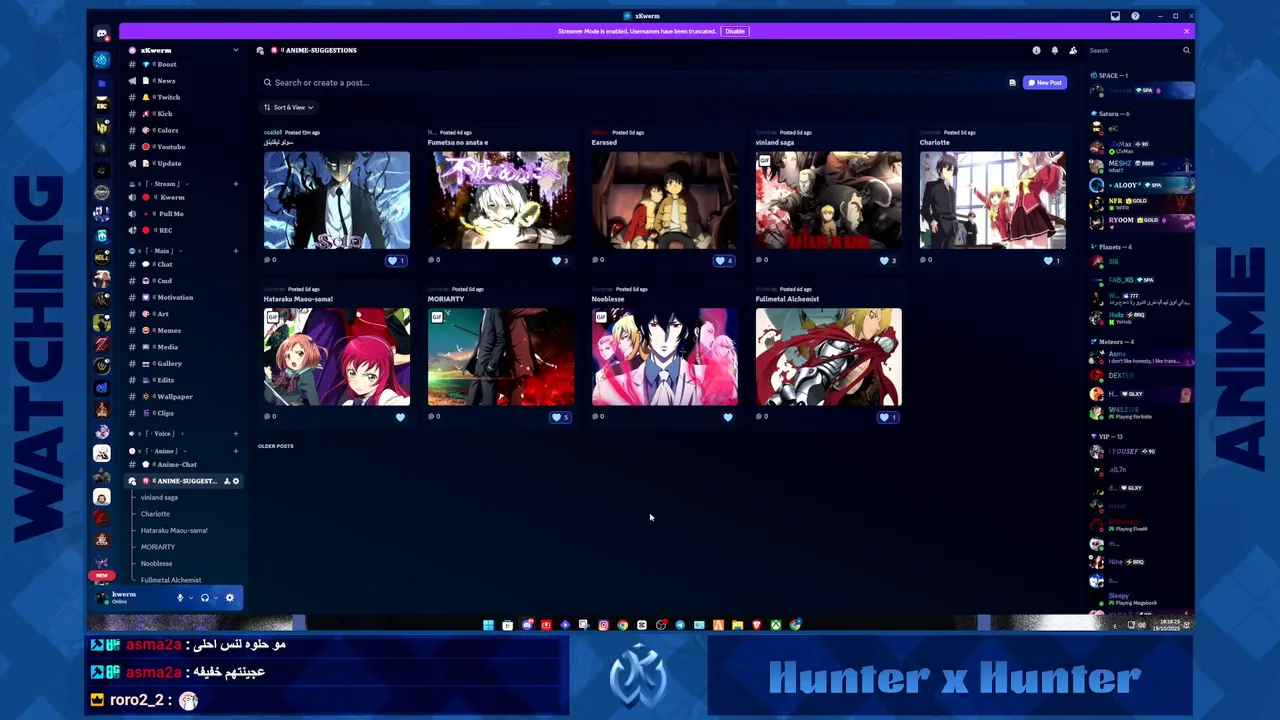This screenshot has width=1280, height=720.
Task: Like the Fumetsu no anata e post
Action: (560, 260)
